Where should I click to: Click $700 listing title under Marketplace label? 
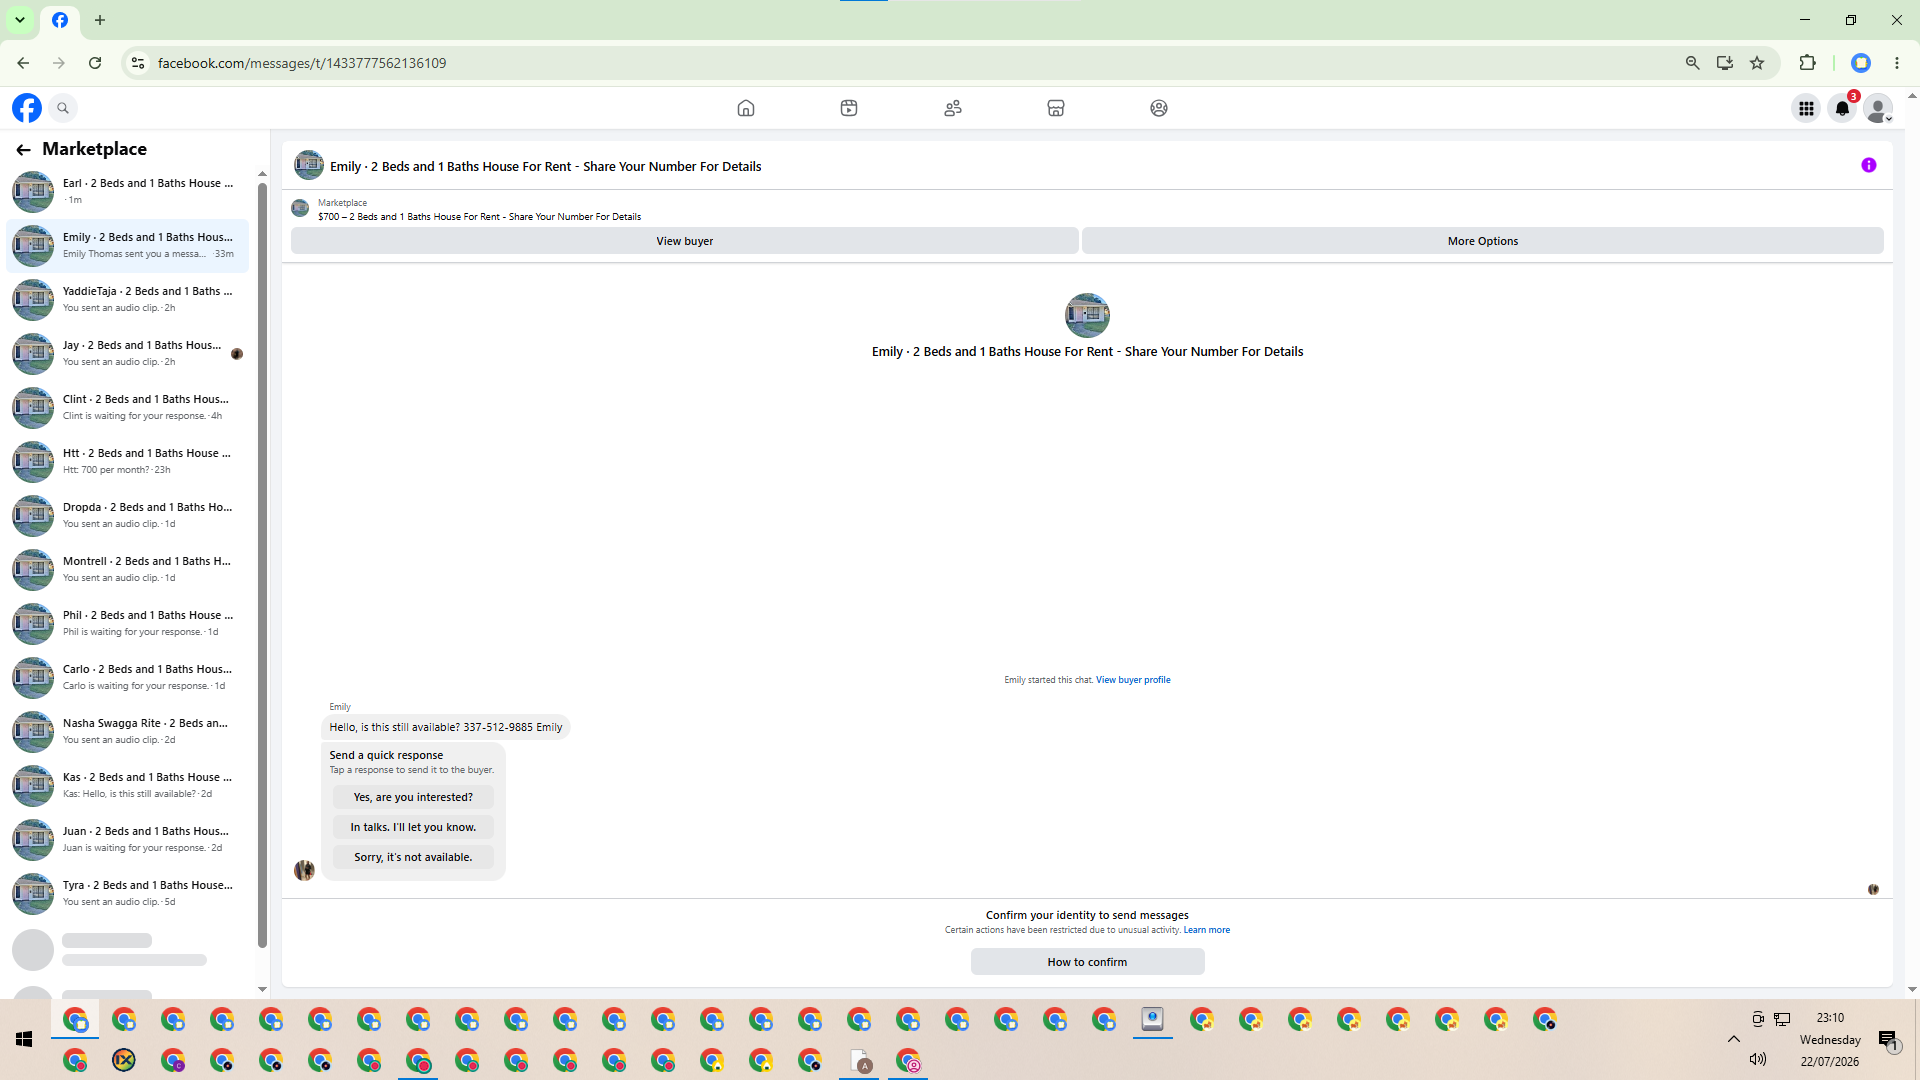(479, 217)
